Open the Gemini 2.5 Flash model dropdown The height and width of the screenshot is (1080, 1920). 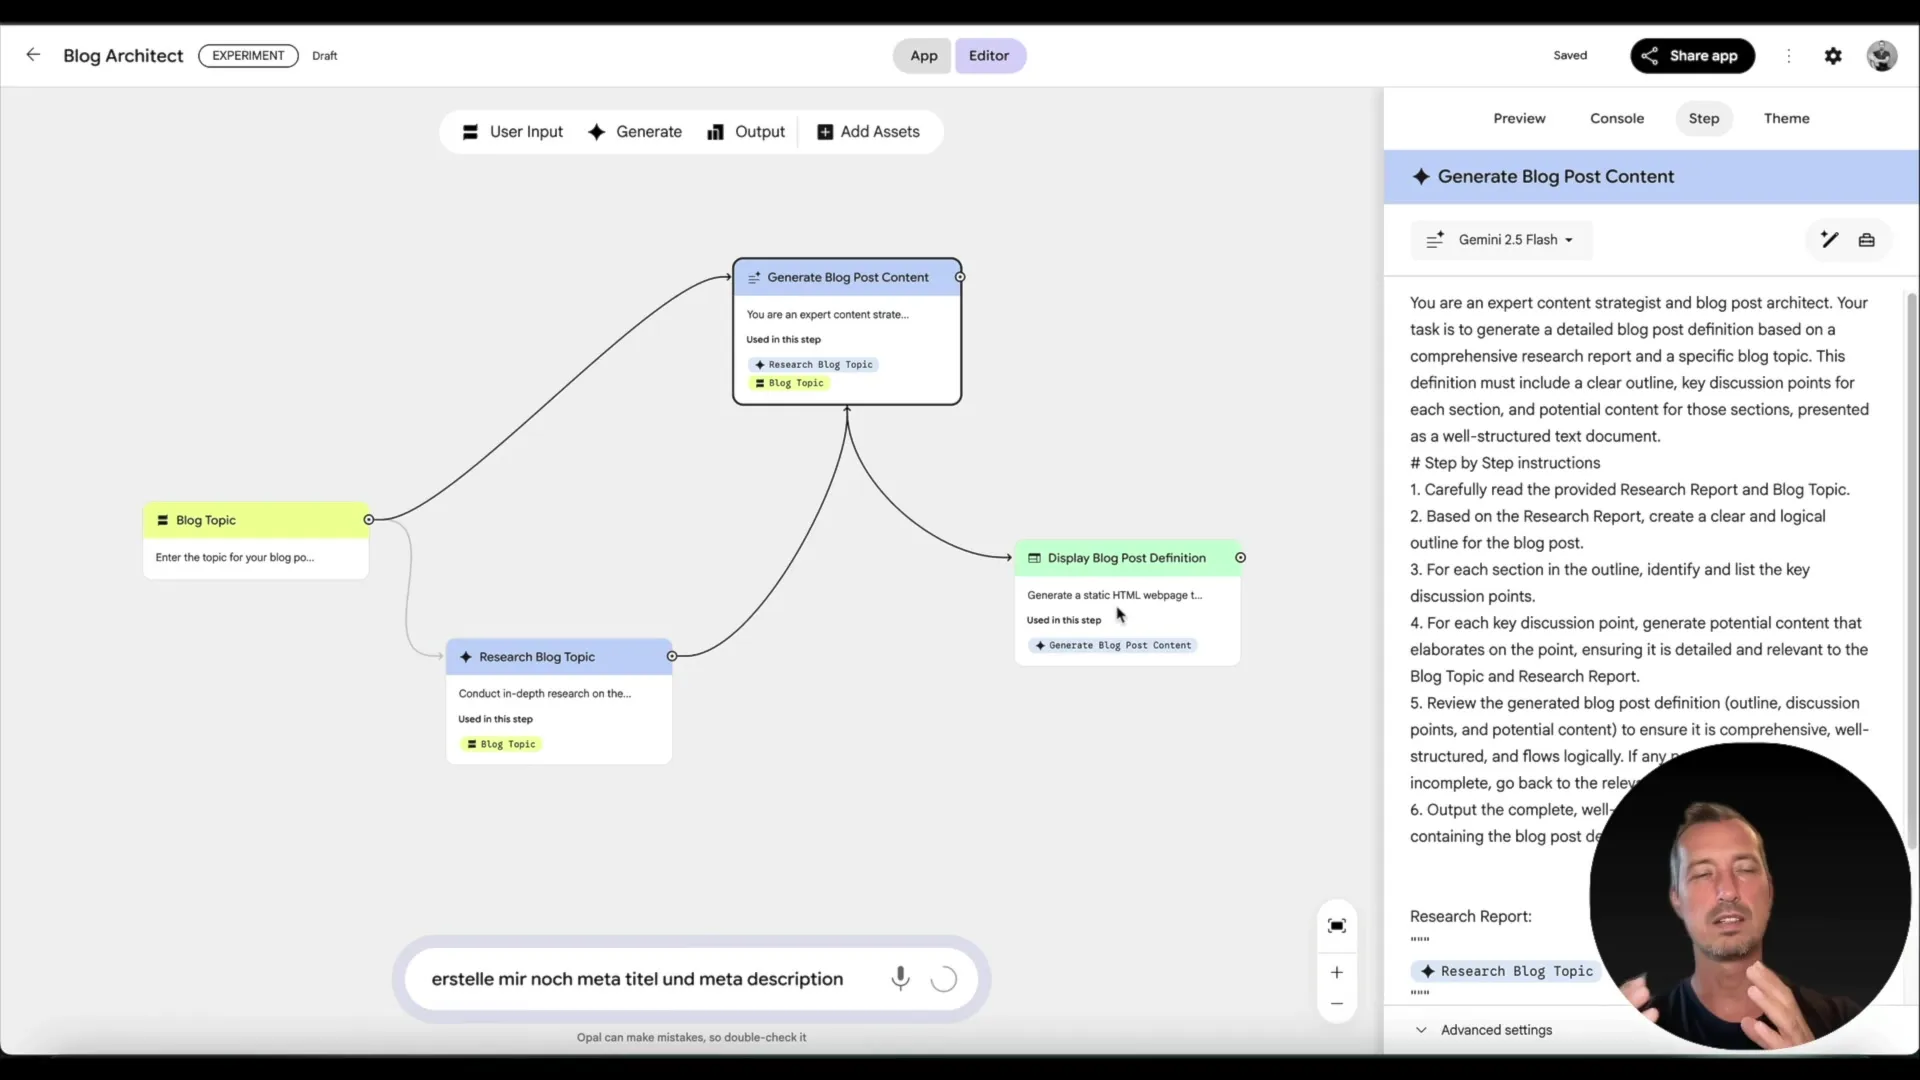(x=1501, y=240)
